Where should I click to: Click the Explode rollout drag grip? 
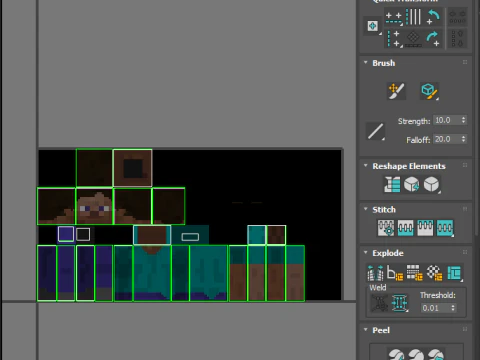point(465,252)
